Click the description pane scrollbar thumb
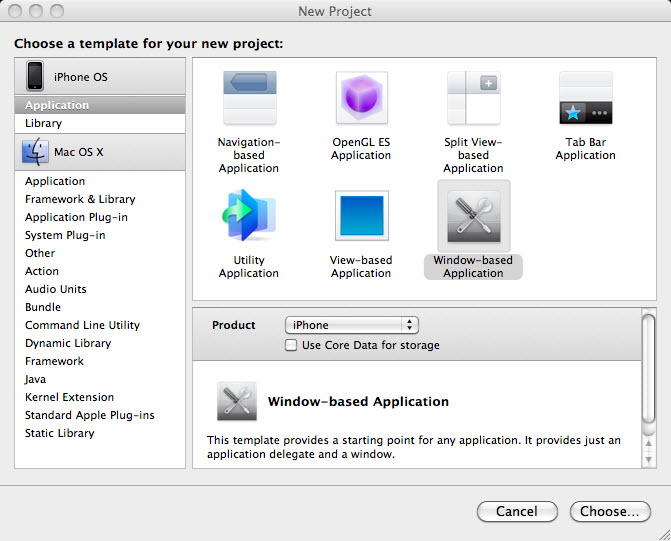 (649, 369)
